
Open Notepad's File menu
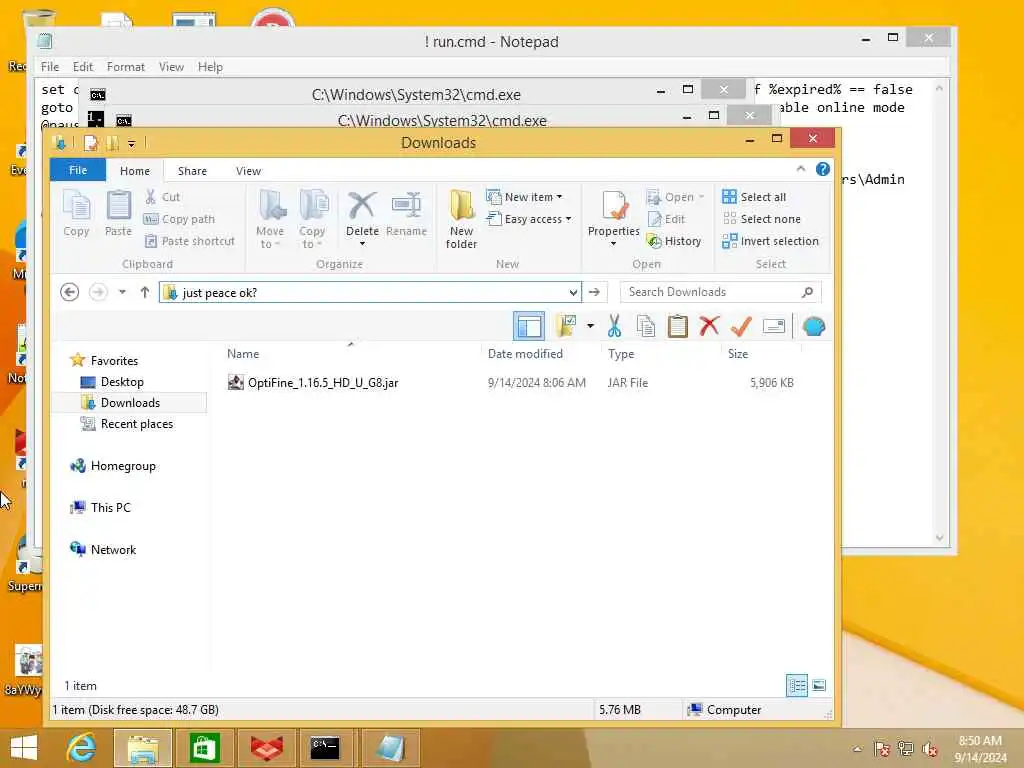[50, 67]
